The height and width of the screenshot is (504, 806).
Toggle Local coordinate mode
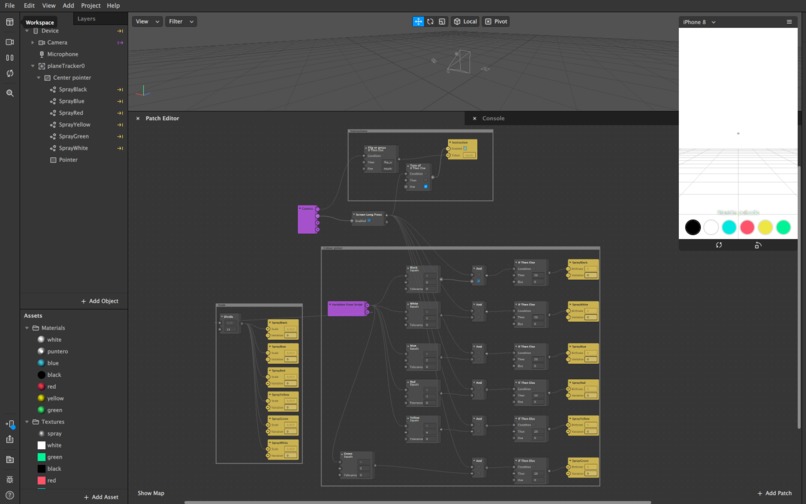point(465,22)
